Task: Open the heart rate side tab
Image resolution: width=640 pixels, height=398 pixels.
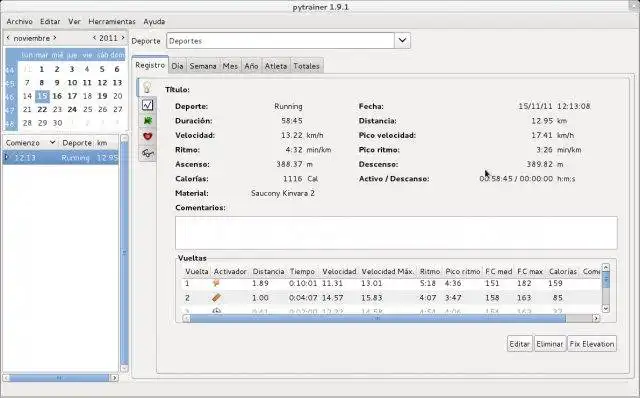Action: [147, 136]
